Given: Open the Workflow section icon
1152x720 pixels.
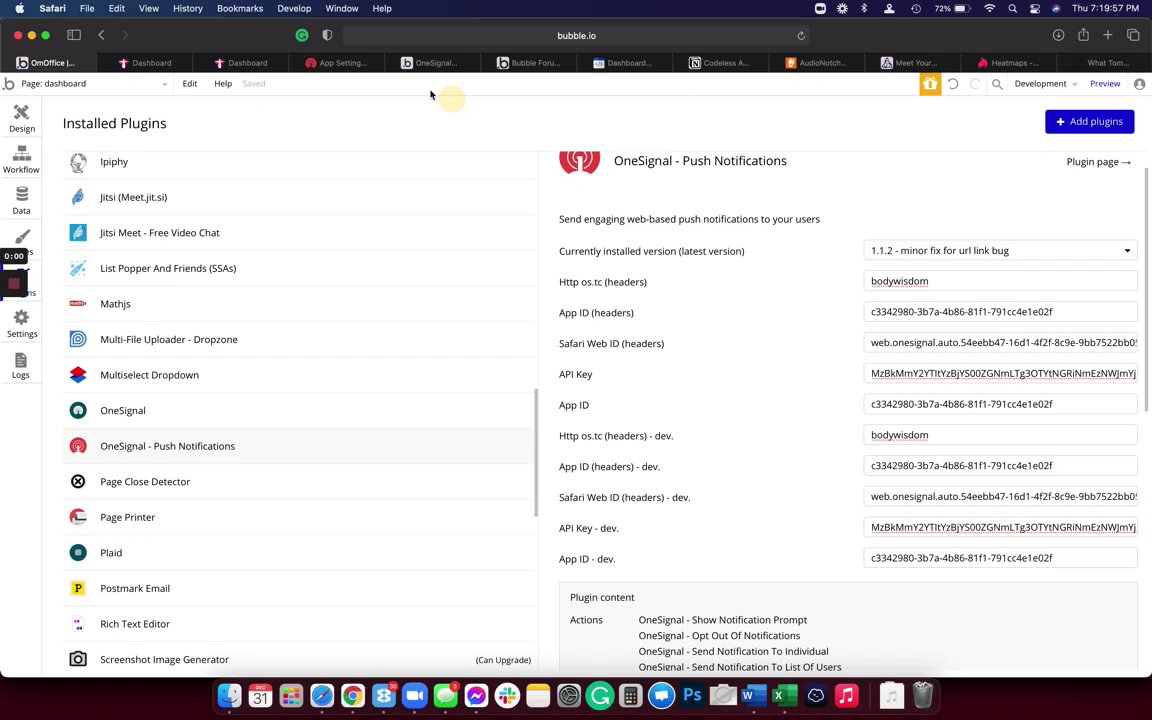Looking at the screenshot, I should [x=21, y=159].
